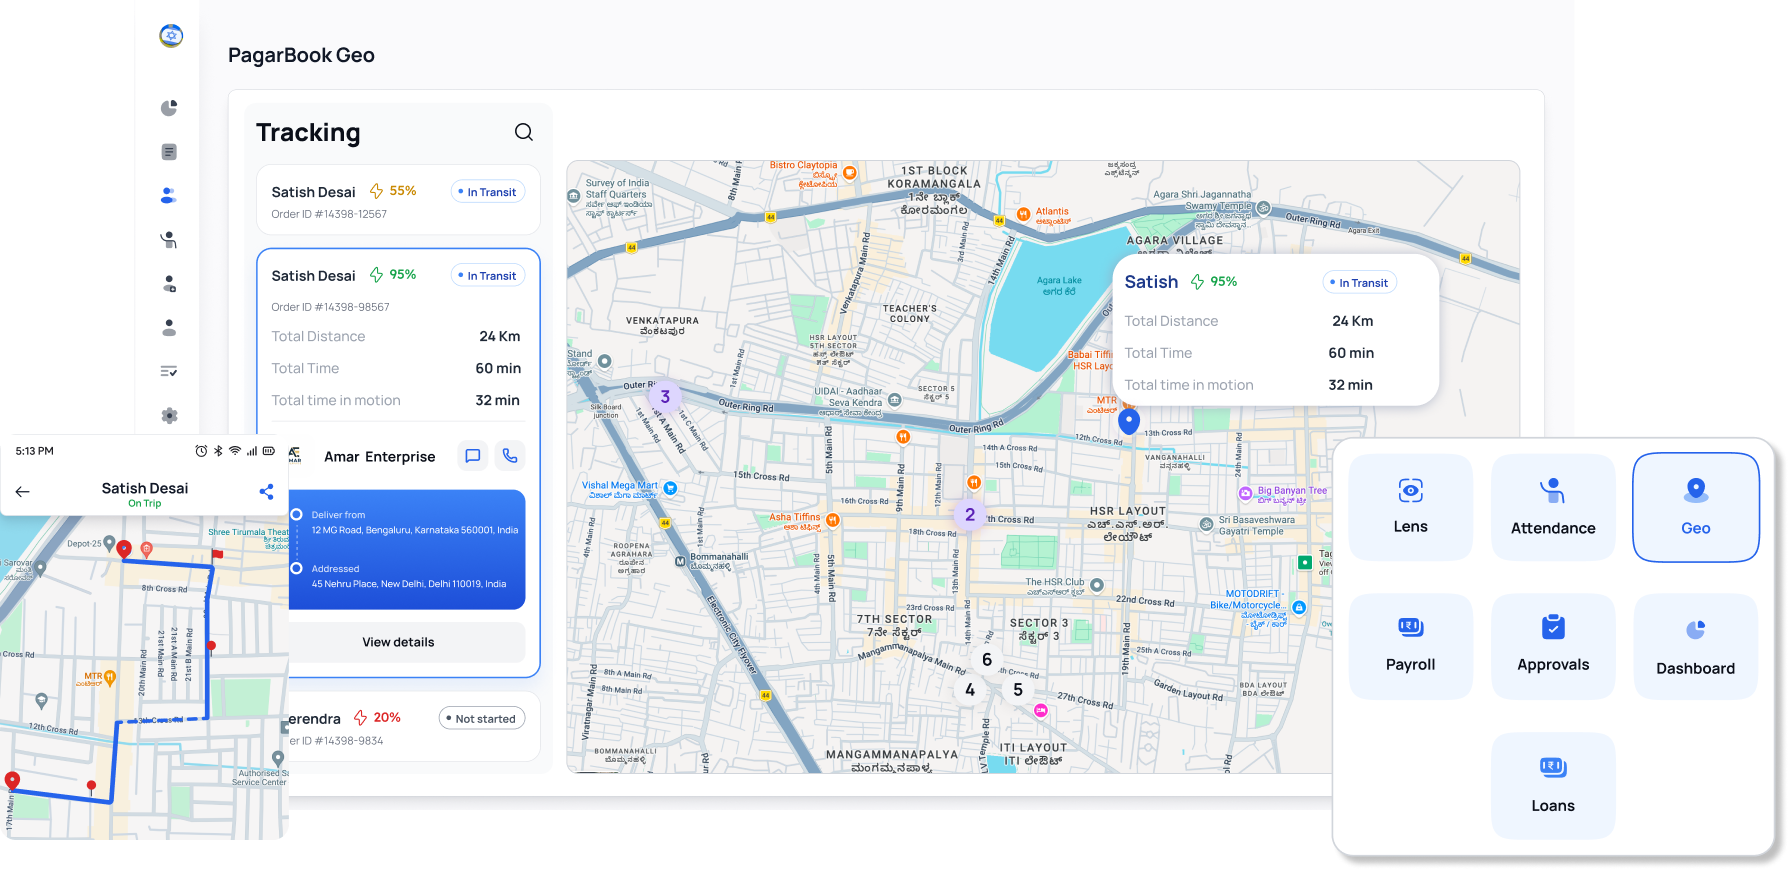Viewport: 1789px width, 870px height.
Task: Click the blue location pin on the main map
Action: tap(1129, 421)
